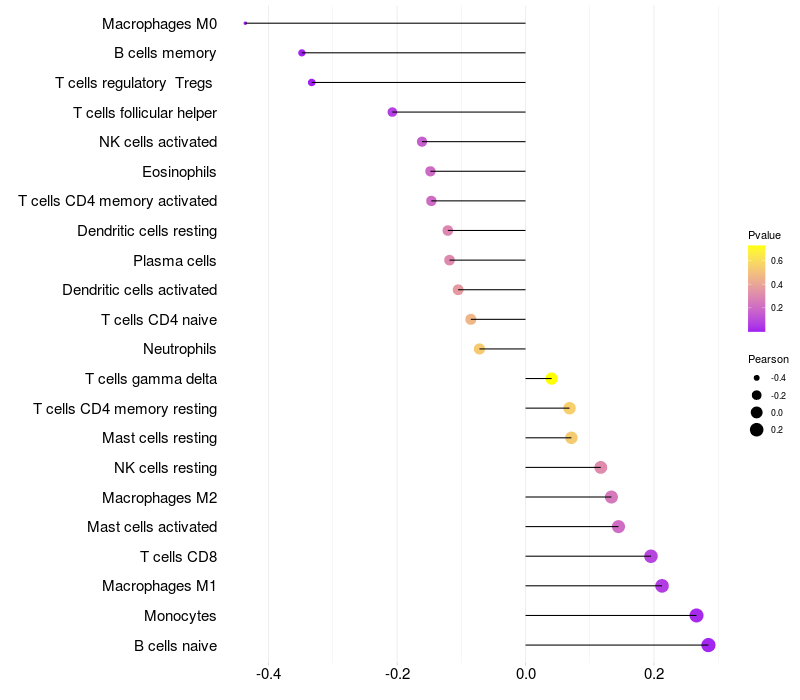Select the Macrophages M1 dot
The width and height of the screenshot is (800, 700).
[662, 586]
